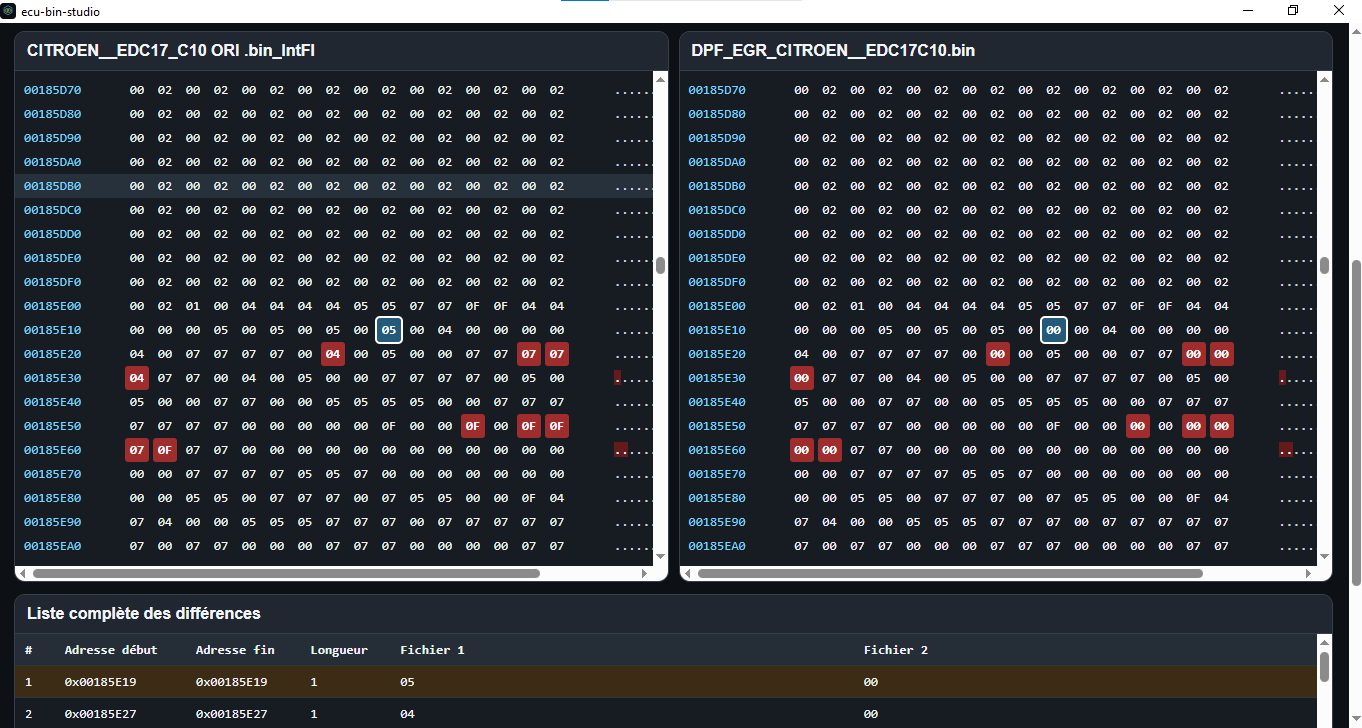Click the down arrow of the DPF_EGR pane vertical scrollbar

click(x=1325, y=556)
